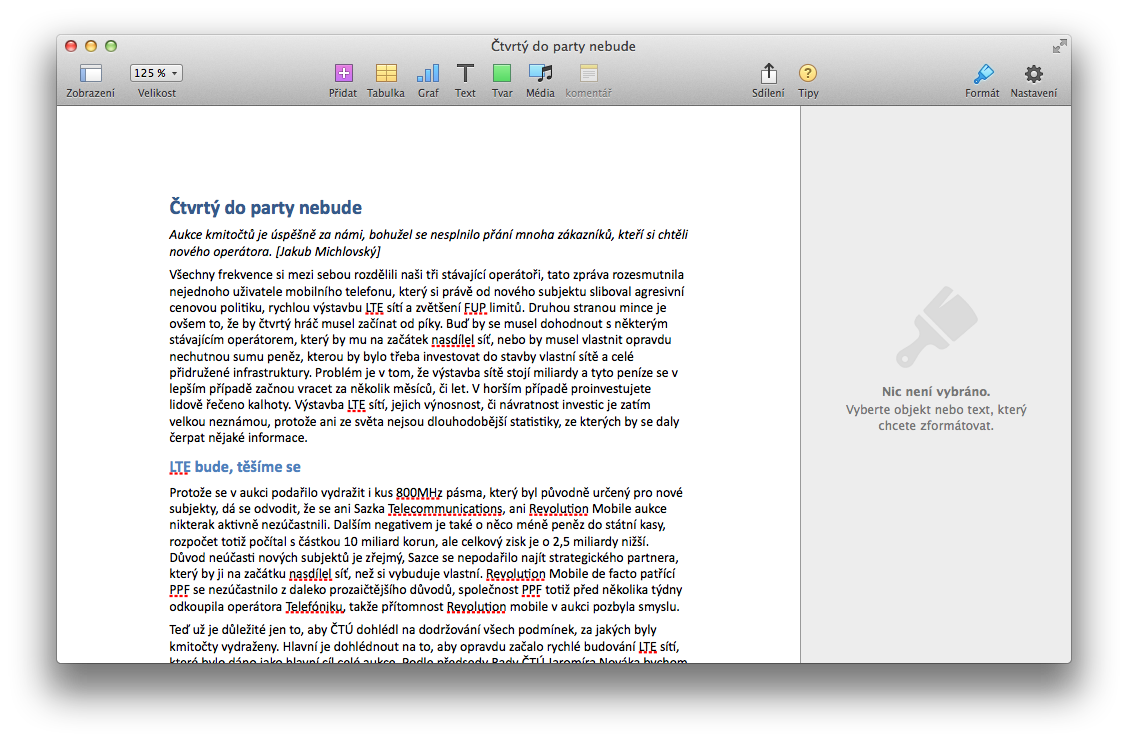Click the 'Nic není vybráno.' message
The width and height of the screenshot is (1128, 742).
[936, 392]
